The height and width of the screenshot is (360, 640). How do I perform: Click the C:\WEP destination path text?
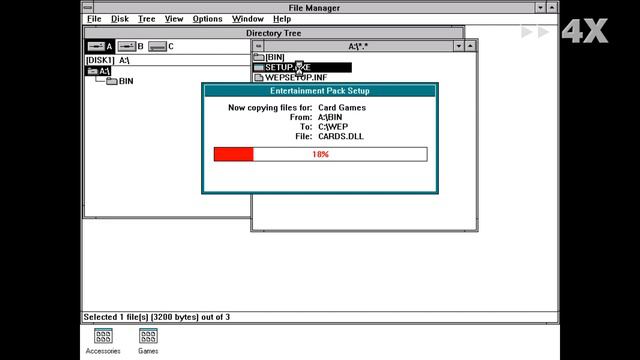click(333, 127)
